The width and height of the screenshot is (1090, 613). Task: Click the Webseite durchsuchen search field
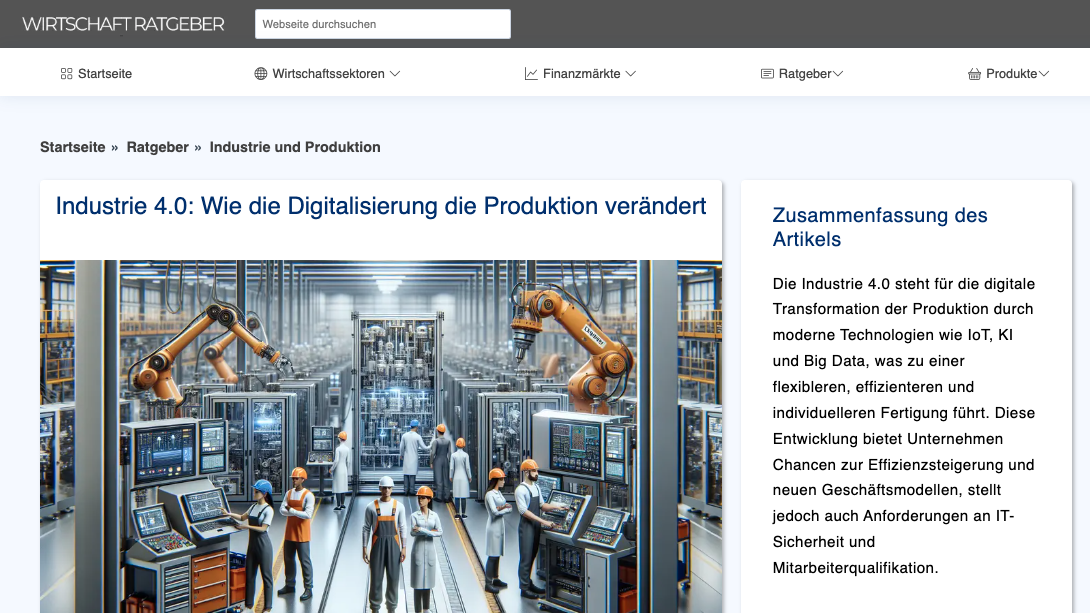coord(383,24)
